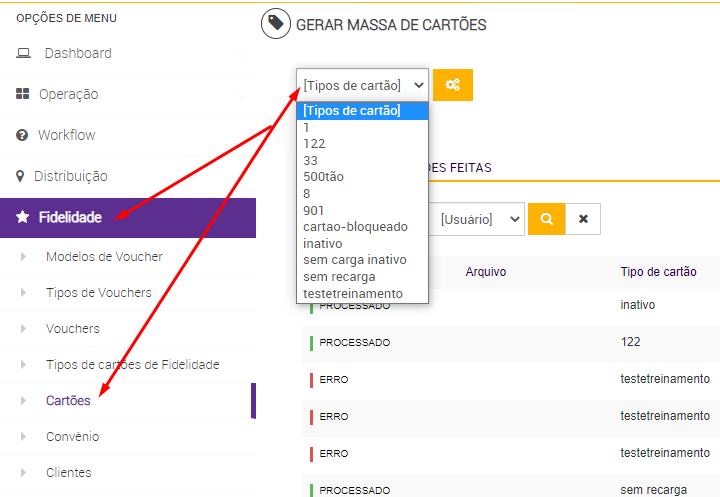Click the orange magnifier search button
720x497 pixels.
546,219
